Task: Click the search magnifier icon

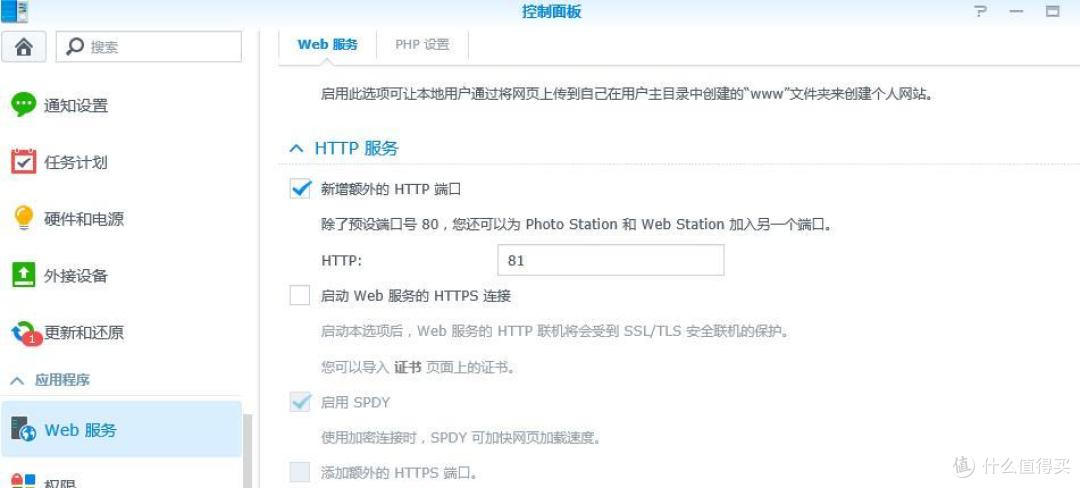Action: tap(74, 47)
